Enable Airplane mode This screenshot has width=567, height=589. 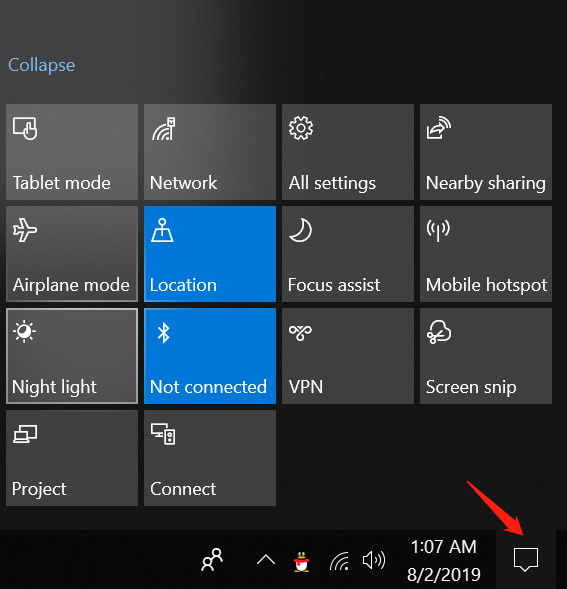point(72,254)
